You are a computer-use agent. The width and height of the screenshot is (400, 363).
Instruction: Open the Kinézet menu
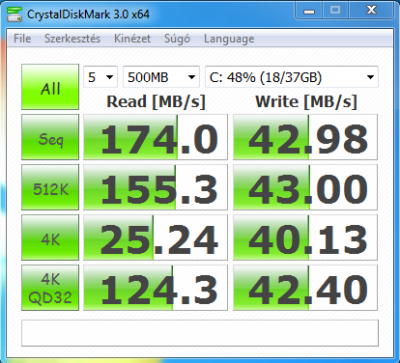[x=132, y=39]
